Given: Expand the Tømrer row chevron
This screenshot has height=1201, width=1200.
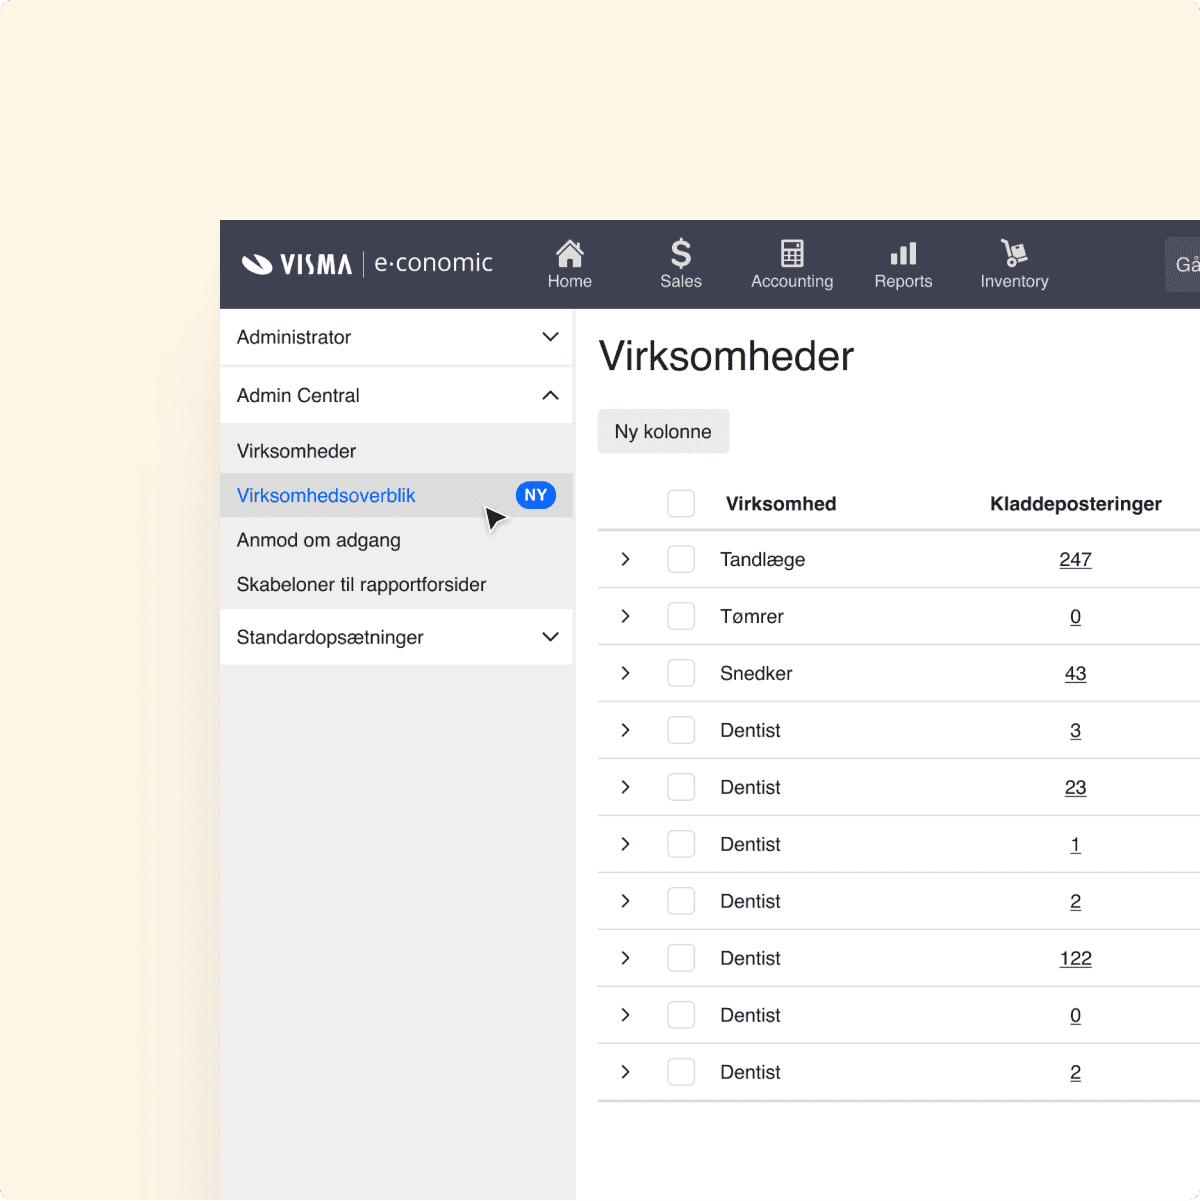Looking at the screenshot, I should 625,616.
